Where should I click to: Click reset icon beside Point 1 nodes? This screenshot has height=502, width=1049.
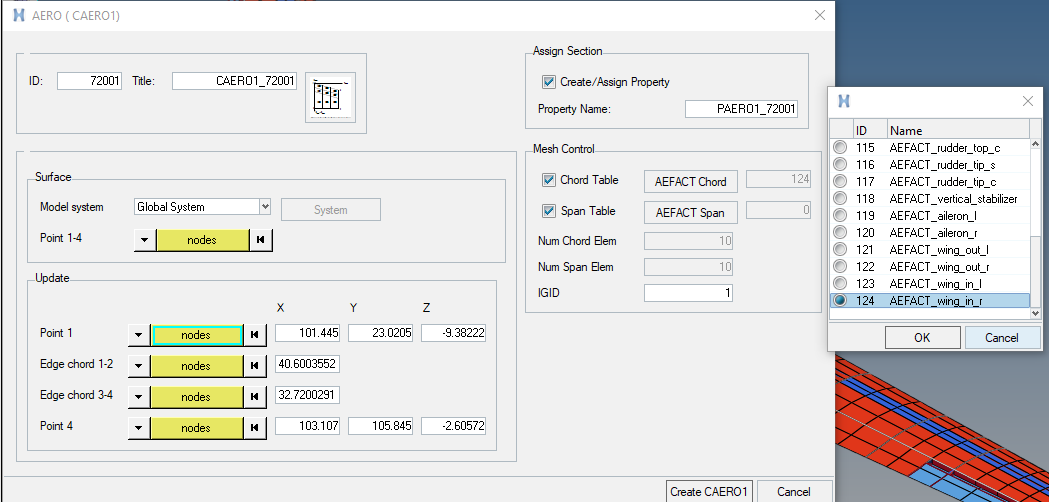pos(255,335)
